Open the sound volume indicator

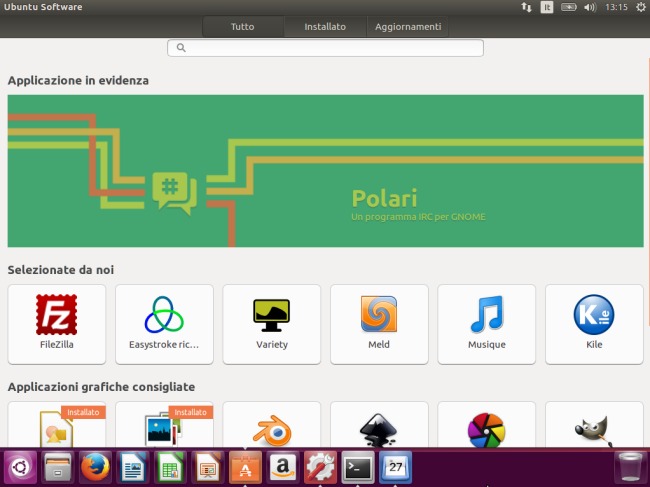coord(590,7)
